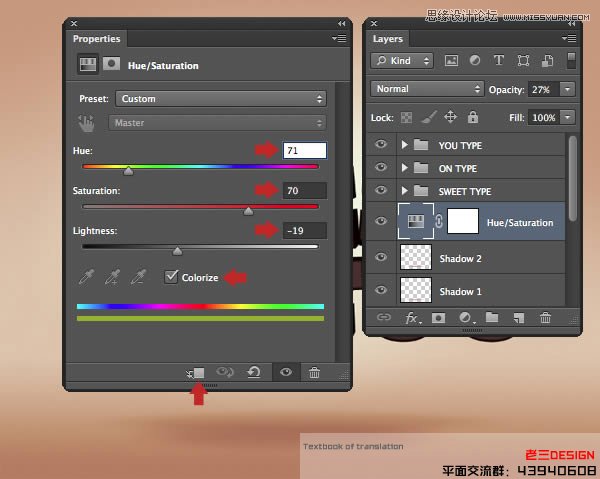Delete layer using Layers trash icon
The height and width of the screenshot is (479, 600).
pos(545,318)
